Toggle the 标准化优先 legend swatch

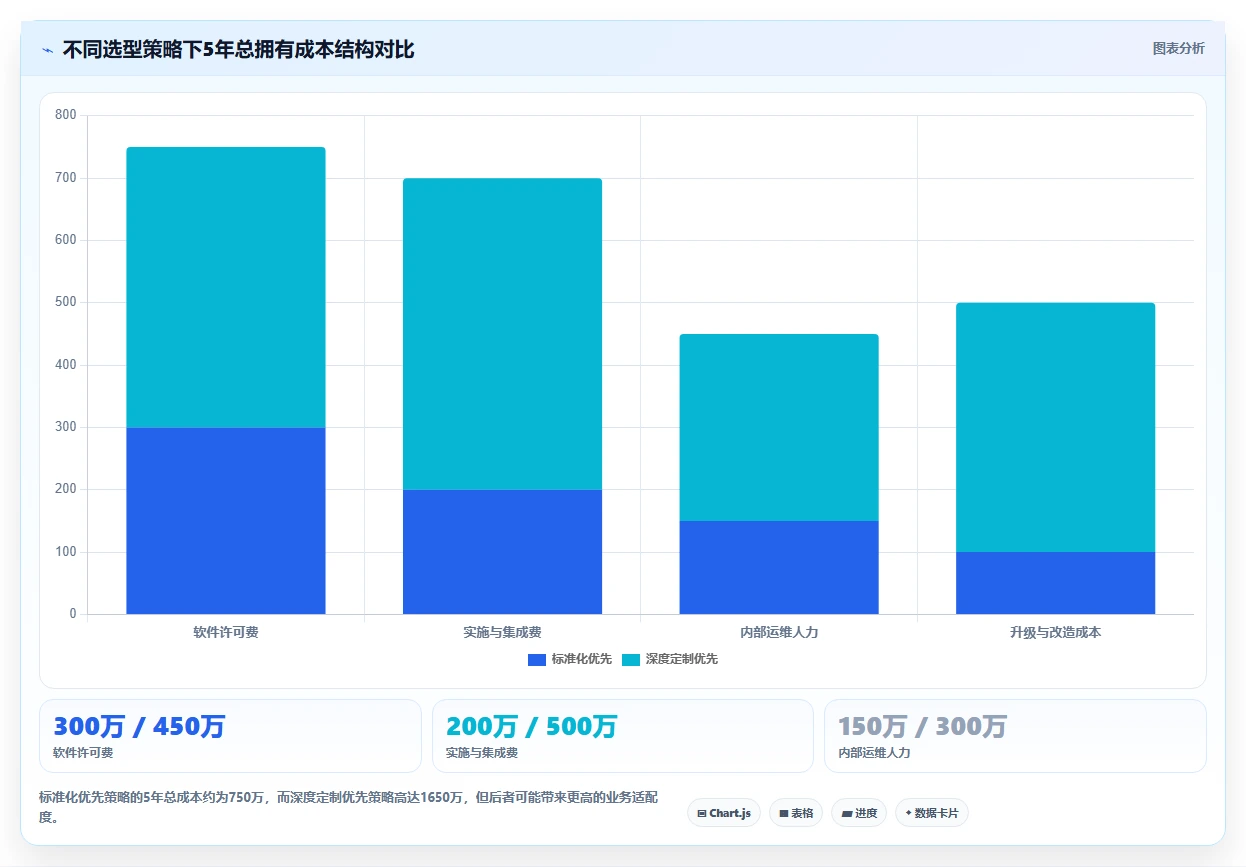pyautogui.click(x=537, y=659)
